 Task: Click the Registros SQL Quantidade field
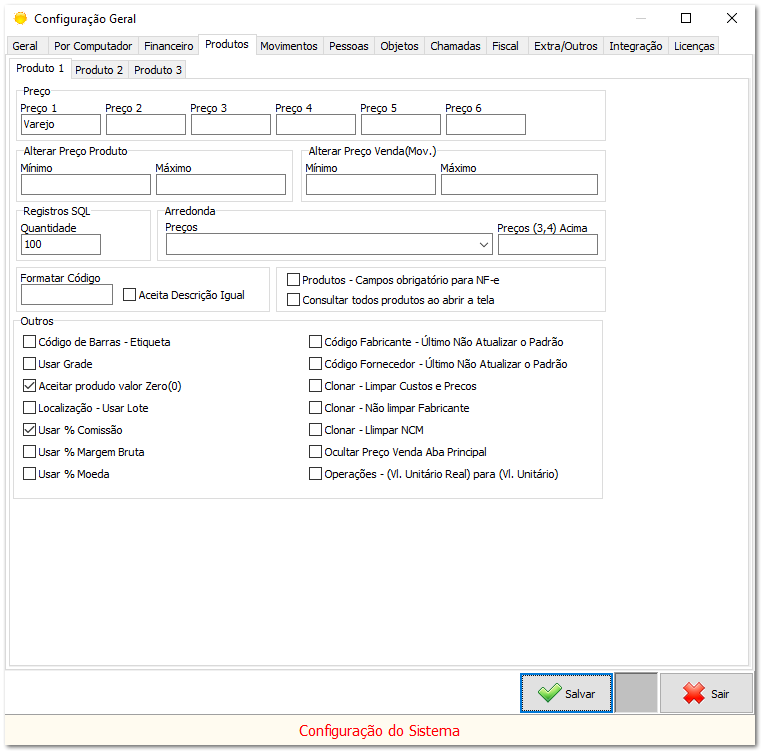point(61,244)
